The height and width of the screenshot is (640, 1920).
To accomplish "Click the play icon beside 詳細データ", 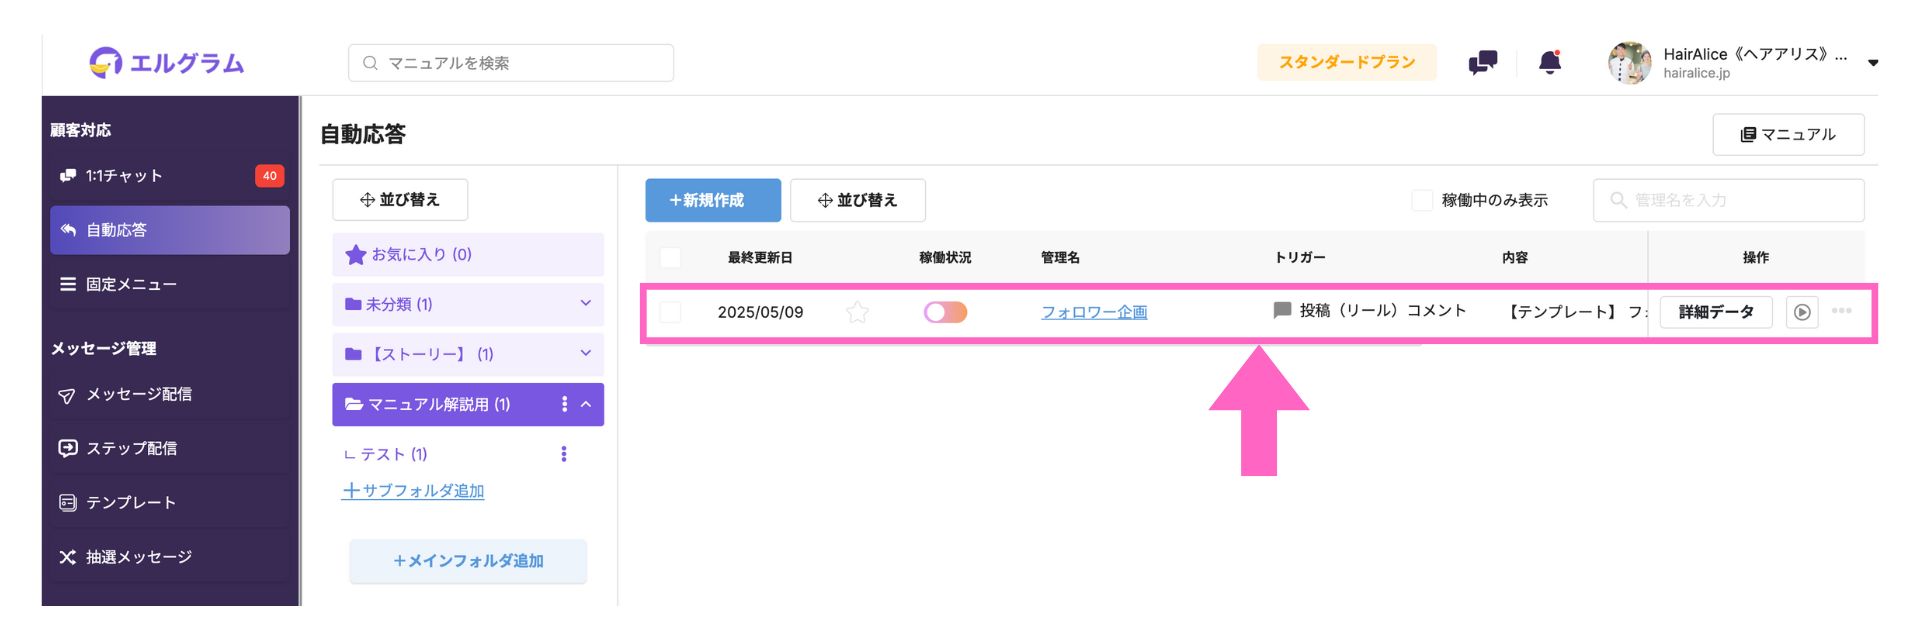I will 1801,312.
